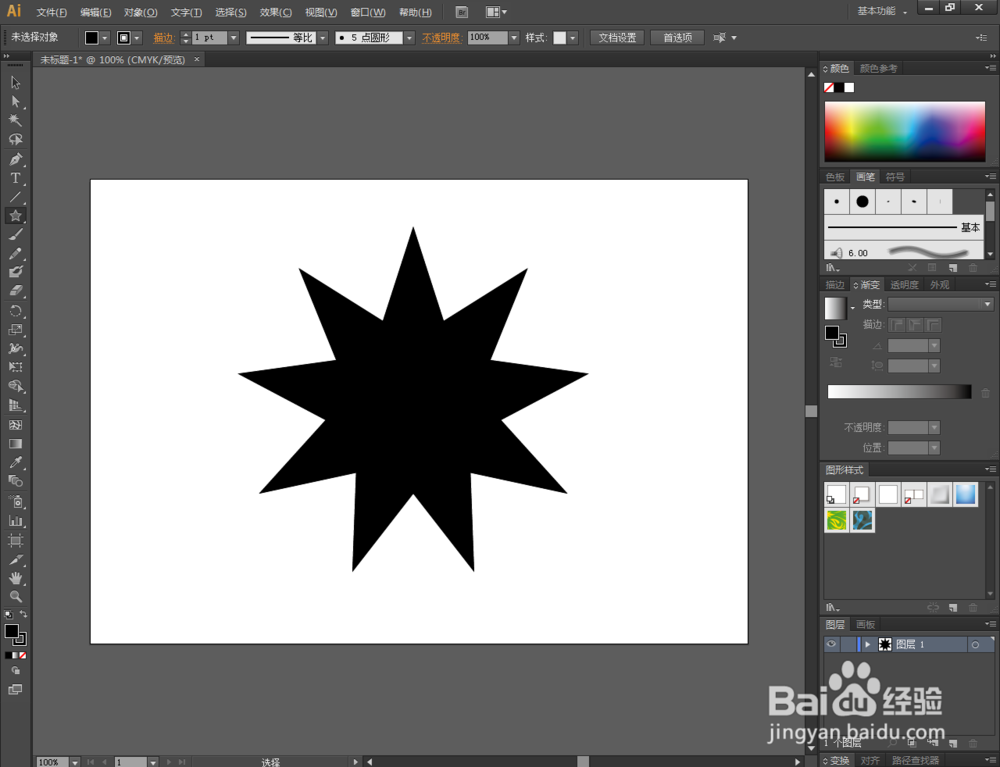Select the Mesh tool
This screenshot has height=767, width=1000.
[15, 425]
